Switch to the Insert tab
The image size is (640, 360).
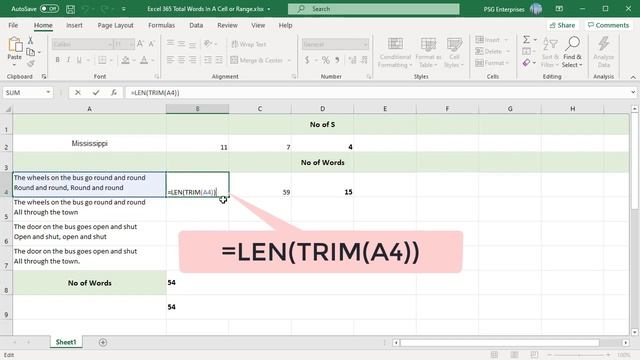(x=74, y=25)
